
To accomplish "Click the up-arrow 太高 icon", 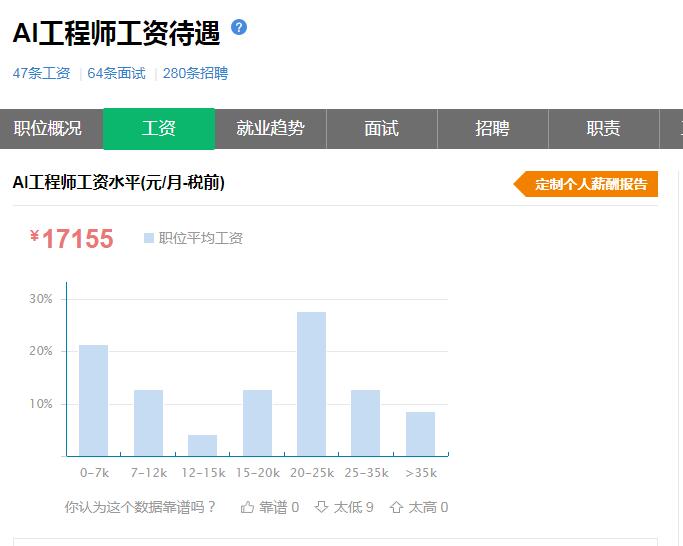I will click(396, 507).
